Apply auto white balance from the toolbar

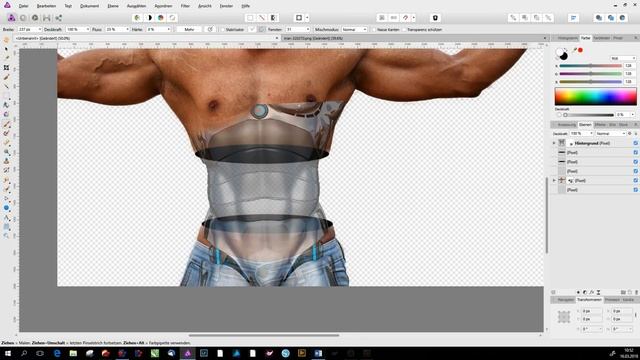(172, 18)
